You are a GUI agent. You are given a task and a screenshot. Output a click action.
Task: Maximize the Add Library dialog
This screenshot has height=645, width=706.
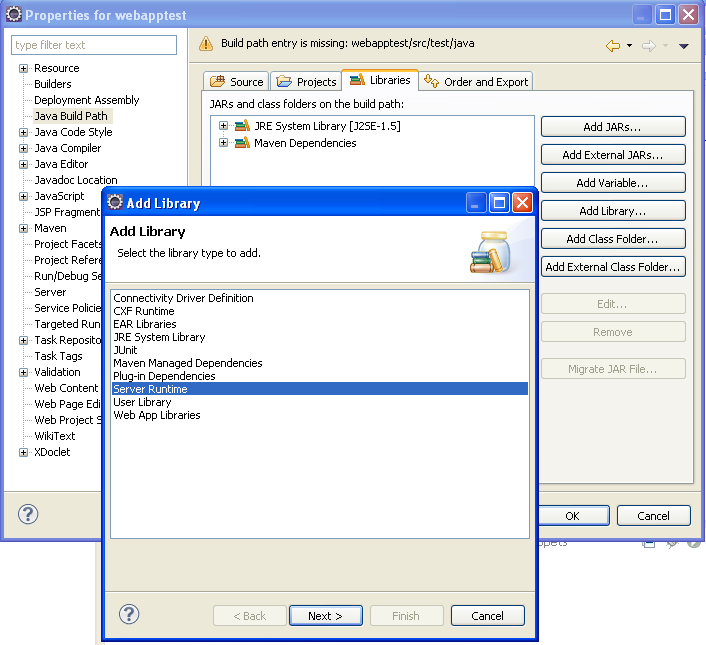click(499, 203)
